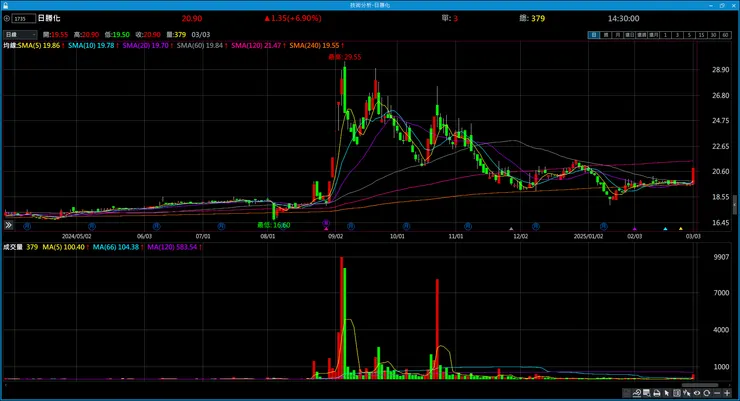
Task: Select the fourth timeframe button (還原日)
Action: click(630, 35)
